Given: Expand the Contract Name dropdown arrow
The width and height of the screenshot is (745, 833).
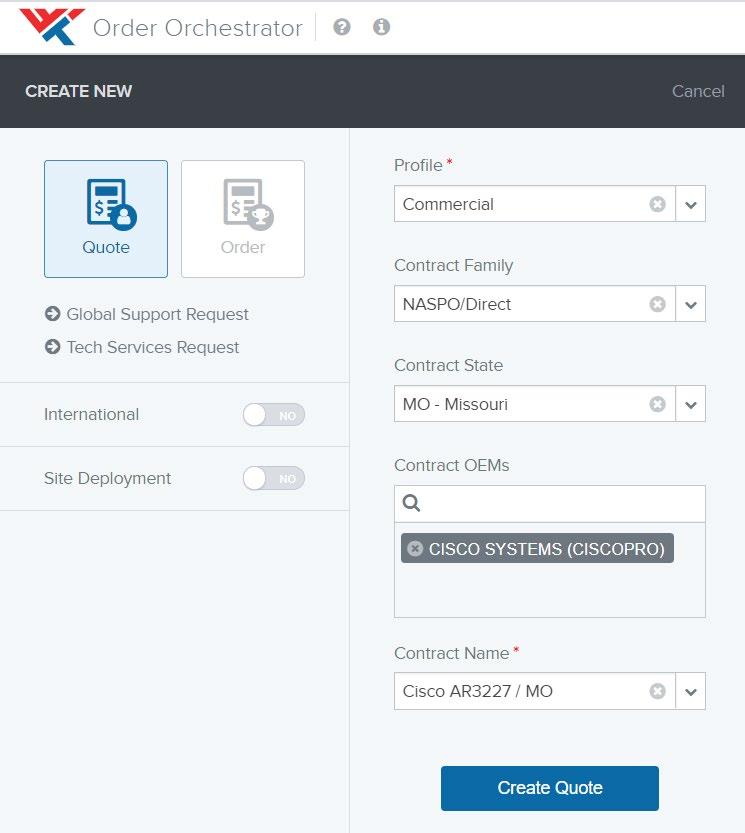Looking at the screenshot, I should click(690, 691).
